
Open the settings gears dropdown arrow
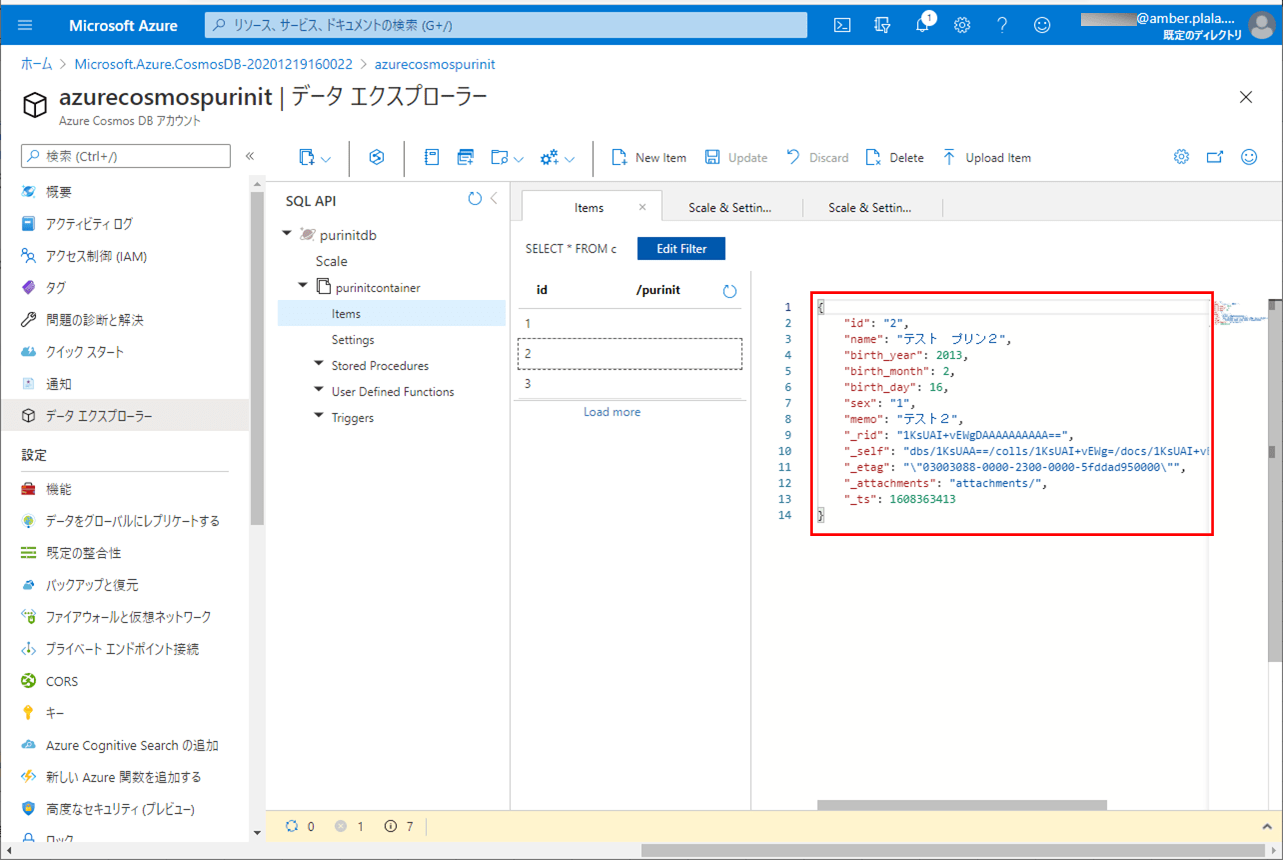pos(569,159)
